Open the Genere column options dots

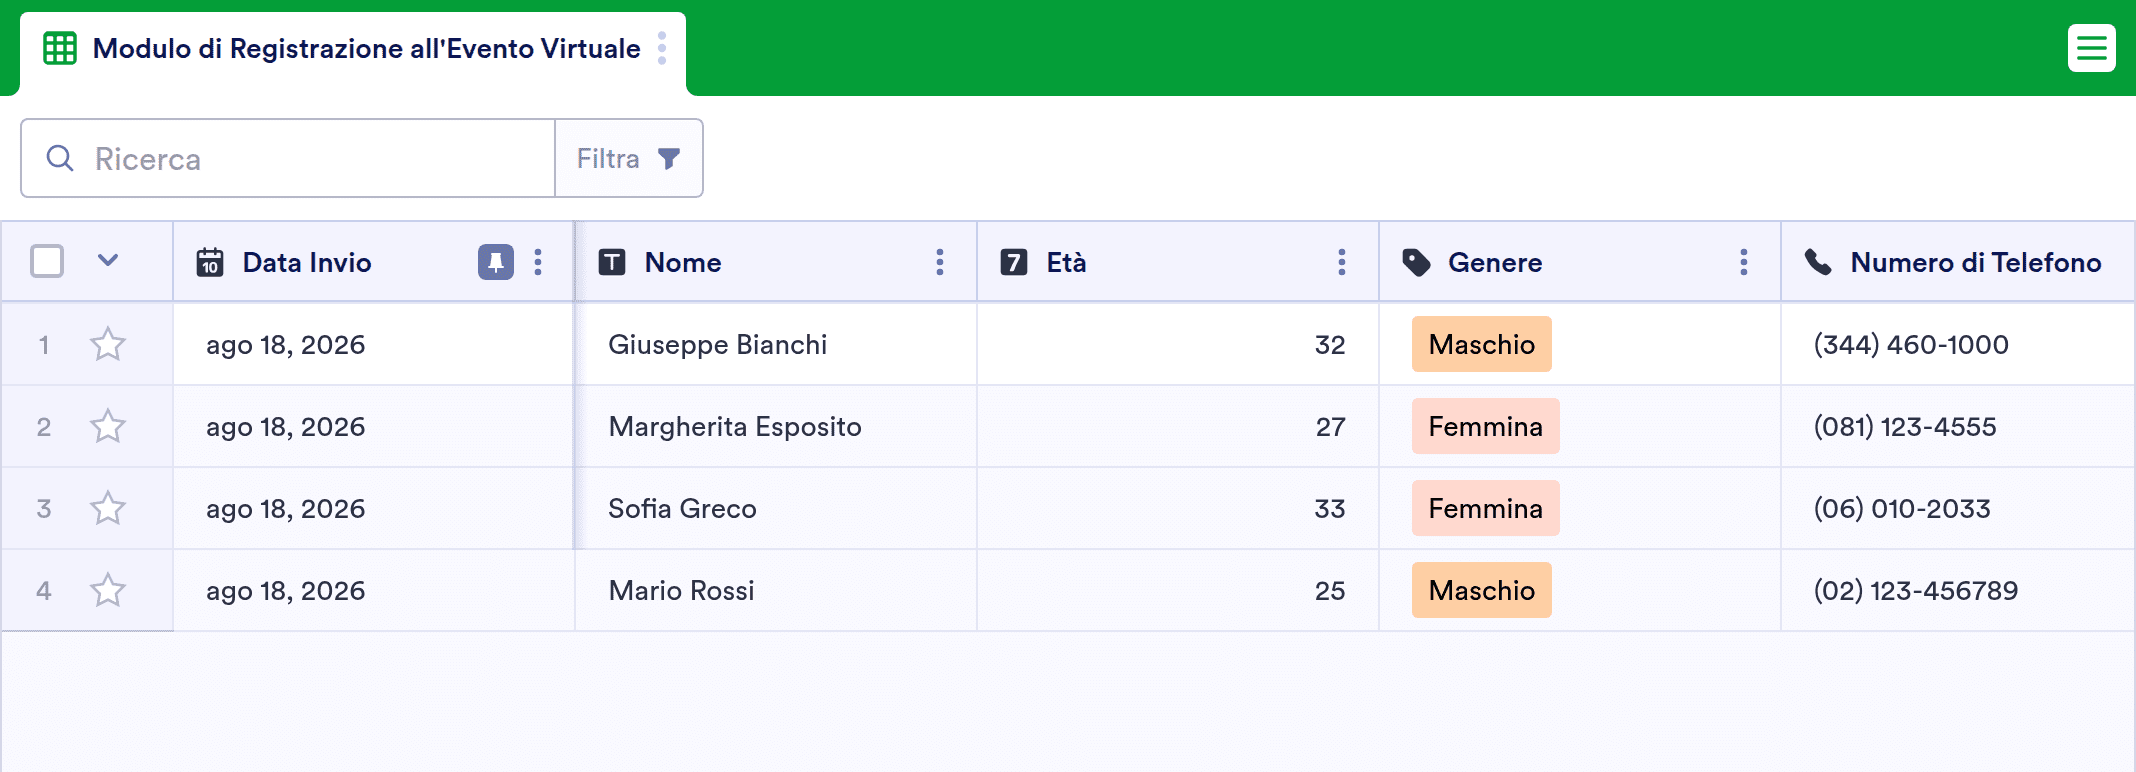(1744, 262)
